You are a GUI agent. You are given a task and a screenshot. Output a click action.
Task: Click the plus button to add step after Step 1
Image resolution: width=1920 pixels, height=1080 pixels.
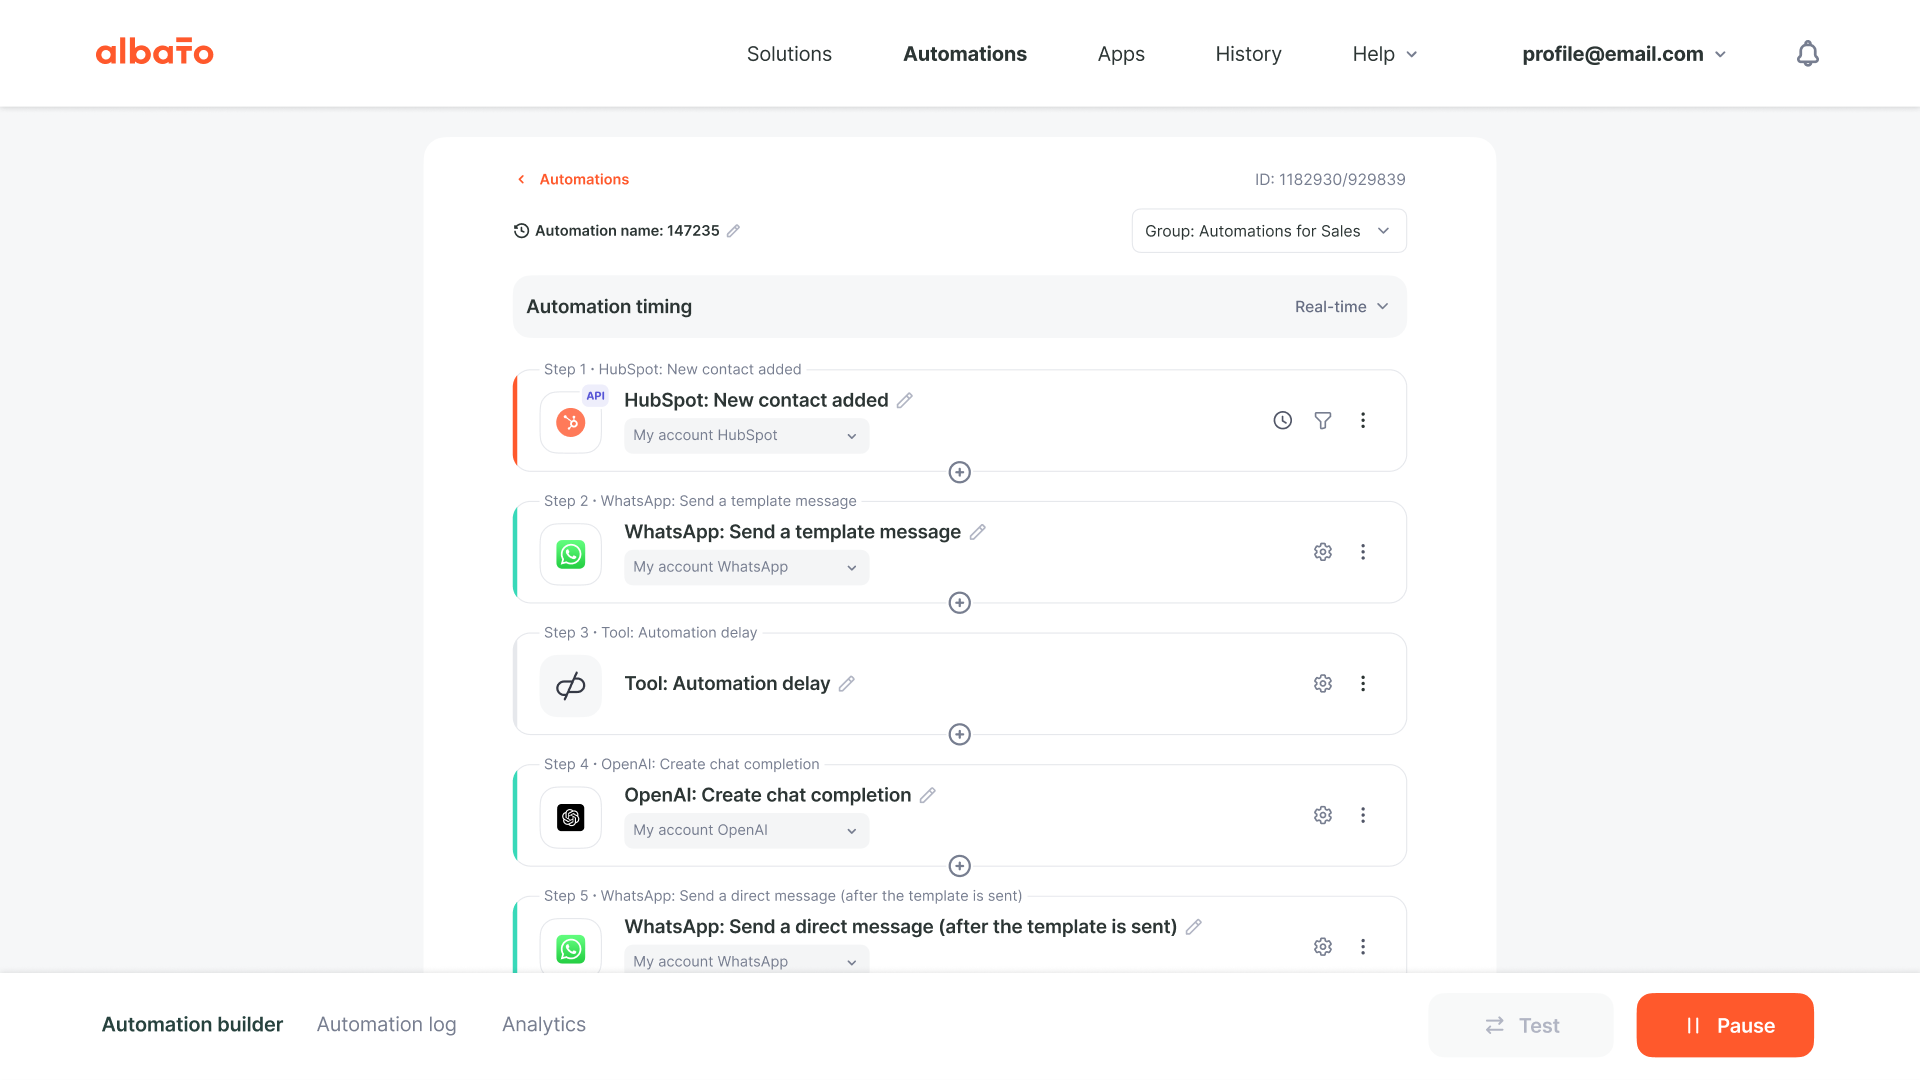(x=960, y=472)
